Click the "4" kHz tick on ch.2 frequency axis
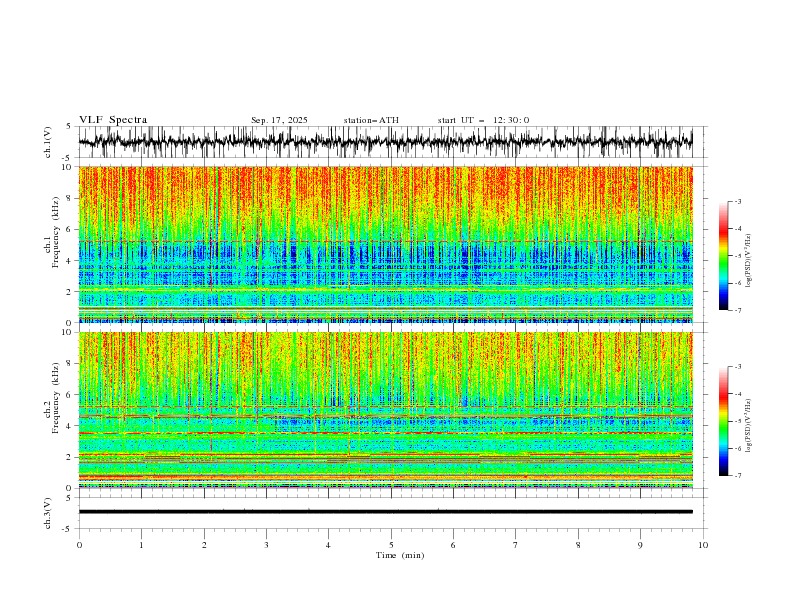 pos(69,426)
